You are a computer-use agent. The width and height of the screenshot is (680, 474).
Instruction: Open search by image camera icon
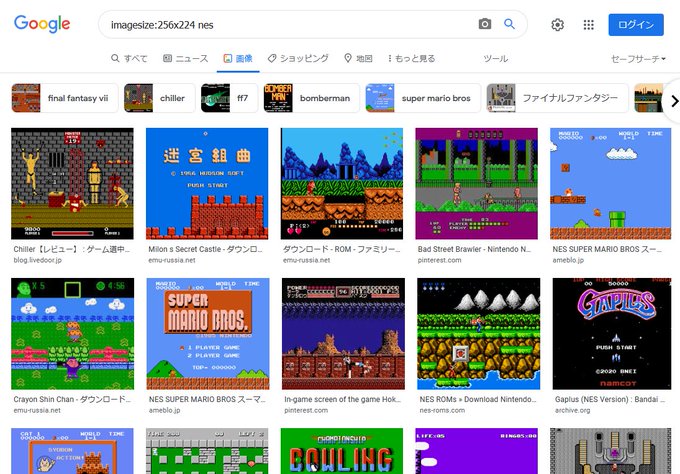pos(485,24)
